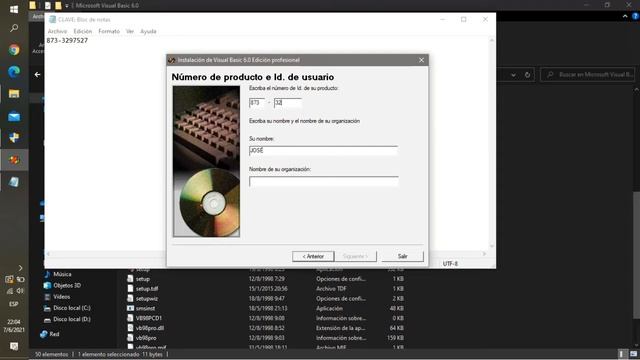Click Notepad horizontal scrollbar right arrow
This screenshot has width=640, height=360.
point(484,254)
